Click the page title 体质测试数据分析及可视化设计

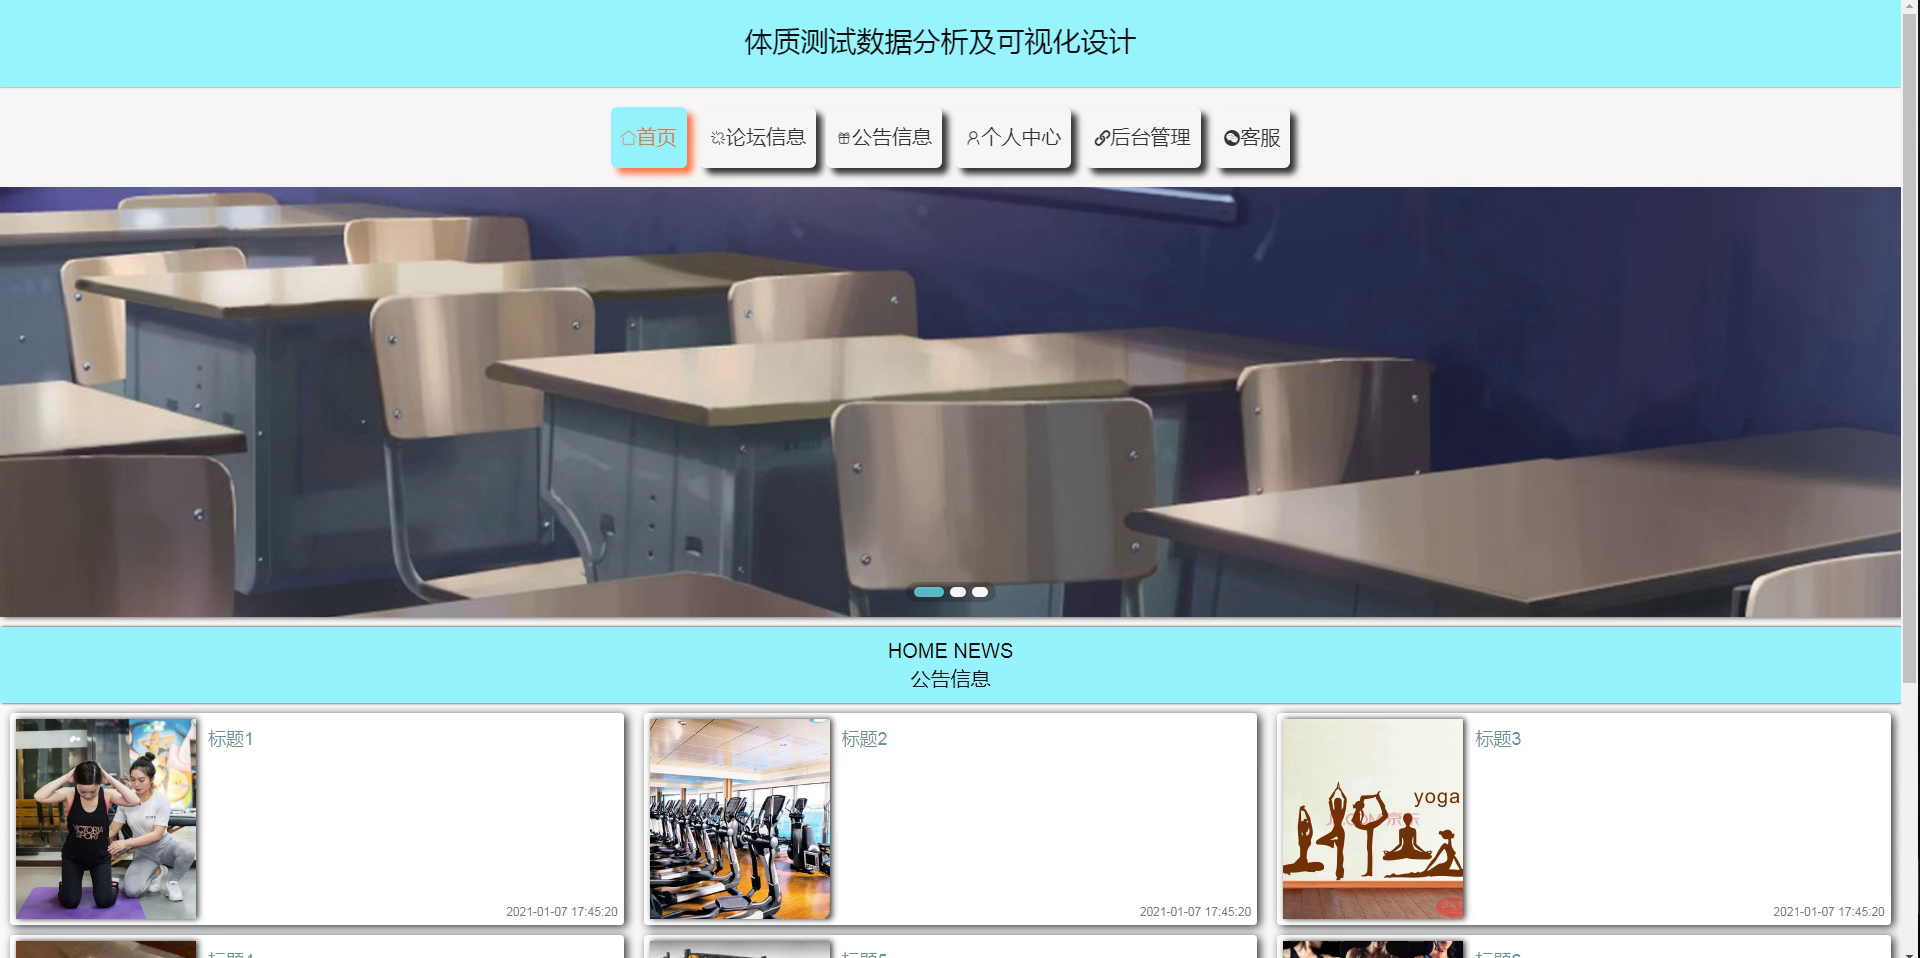tap(940, 43)
